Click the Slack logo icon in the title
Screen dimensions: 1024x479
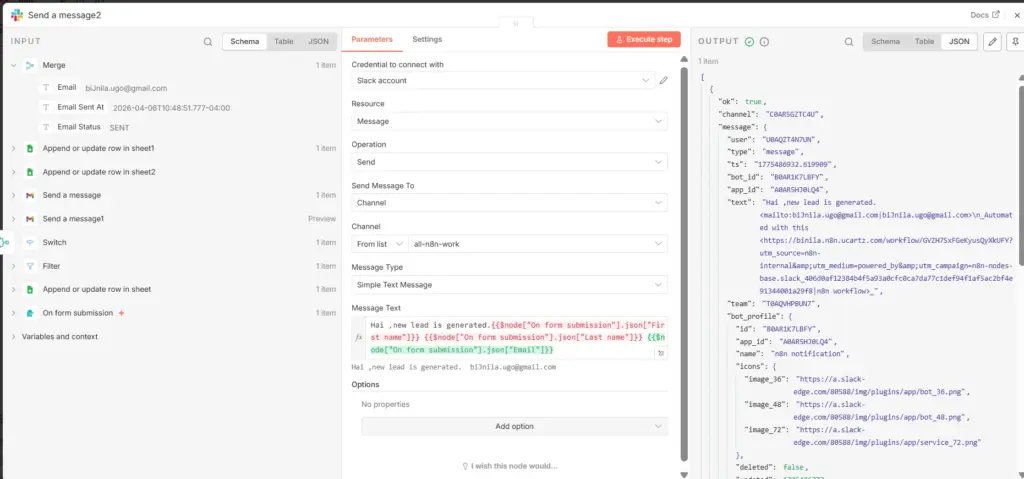click(17, 15)
